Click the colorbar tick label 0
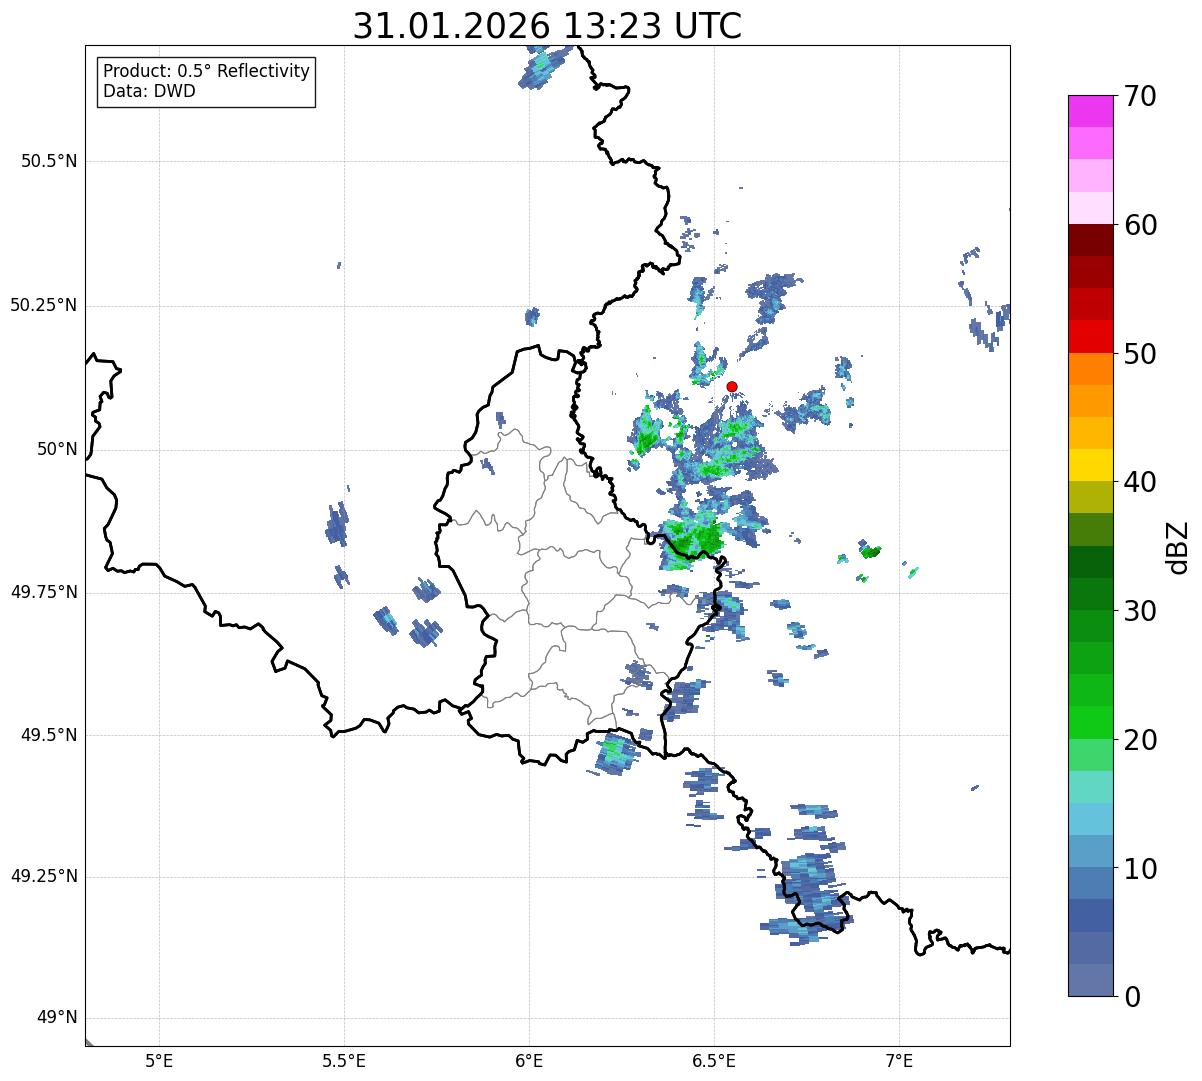Viewport: 1202px width, 1081px height. tap(1132, 997)
